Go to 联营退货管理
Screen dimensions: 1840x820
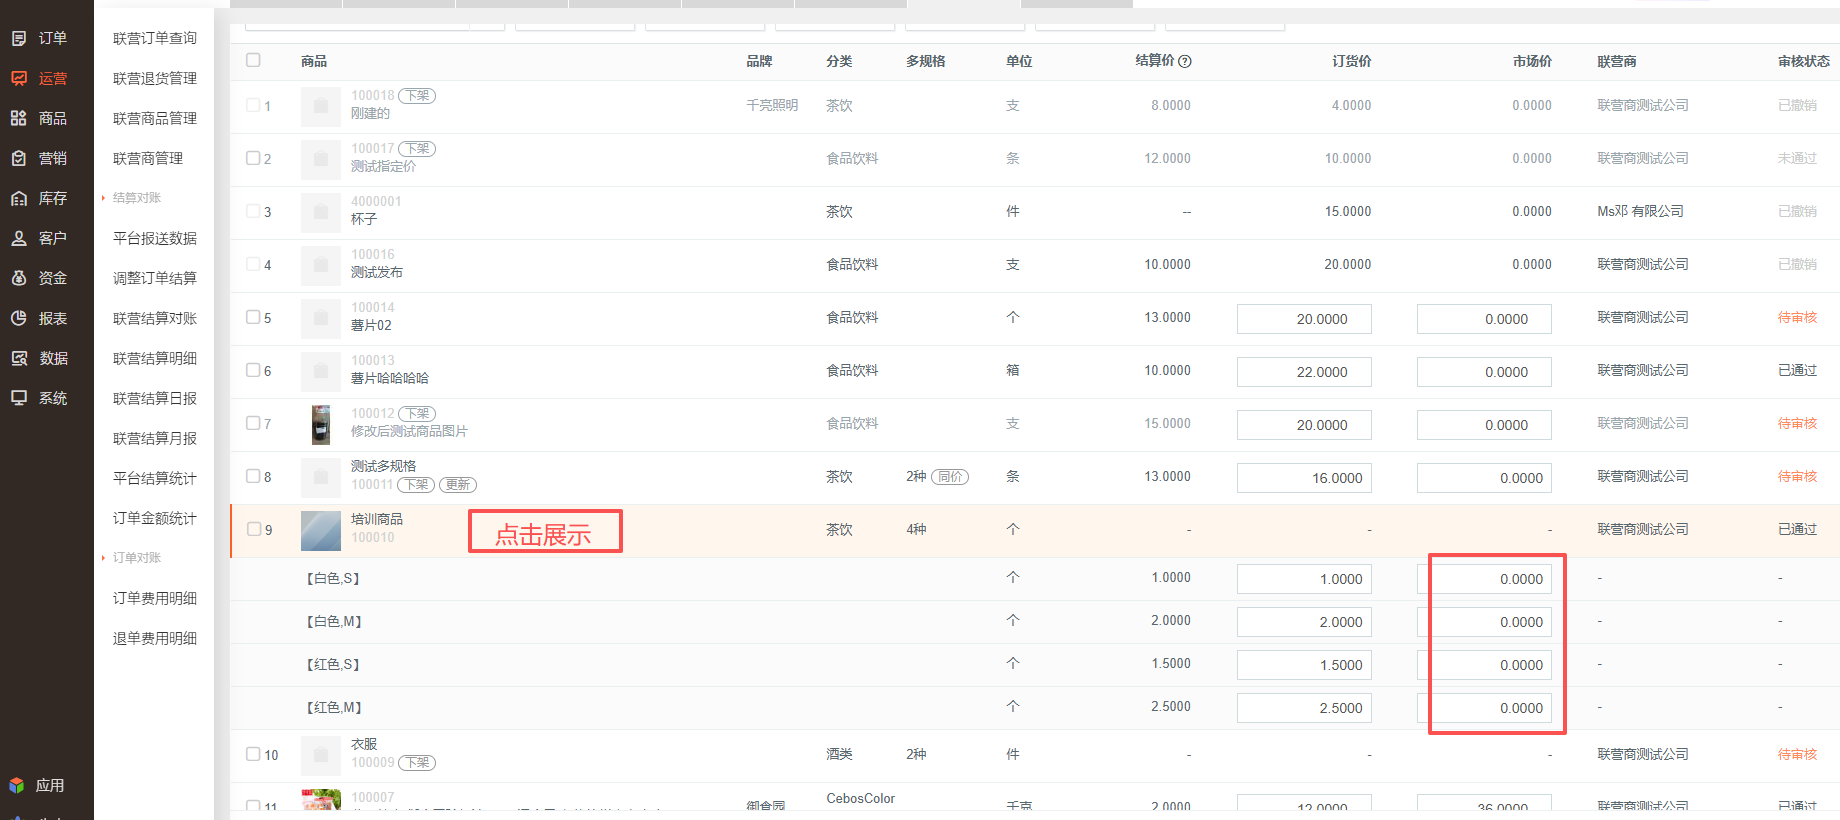155,78
